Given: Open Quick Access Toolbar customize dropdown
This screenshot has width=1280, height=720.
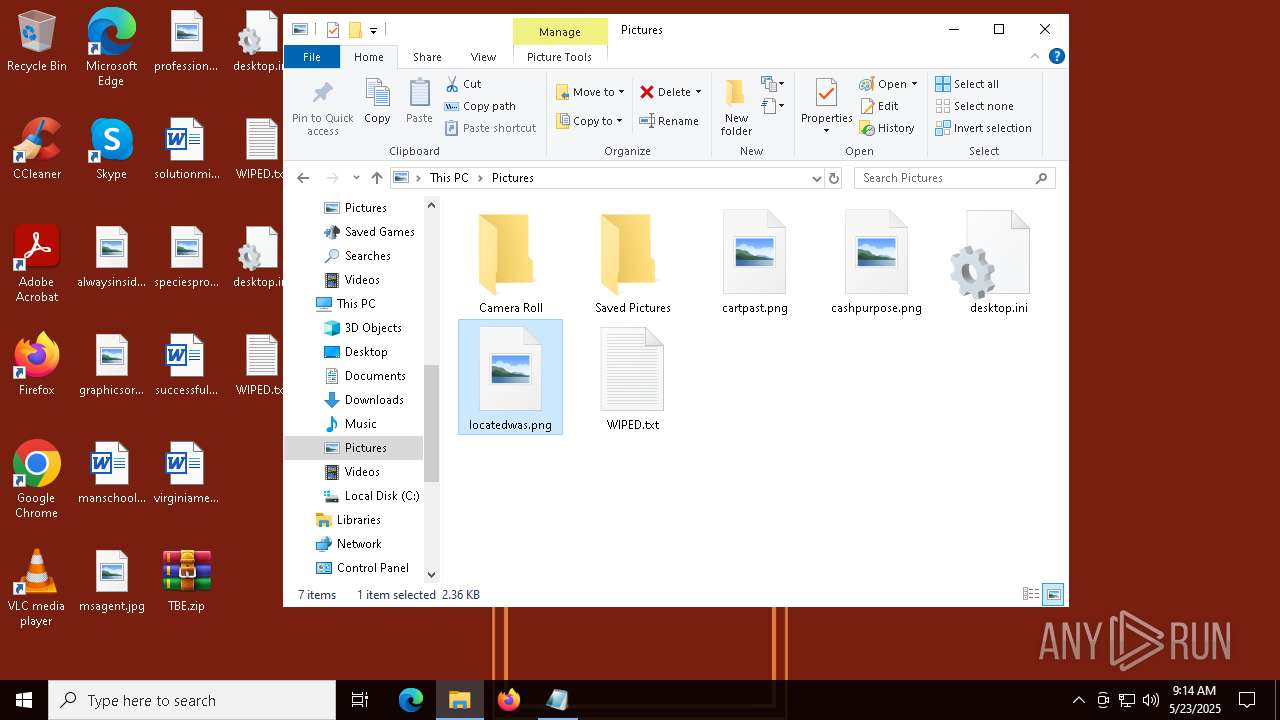Looking at the screenshot, I should point(373,30).
